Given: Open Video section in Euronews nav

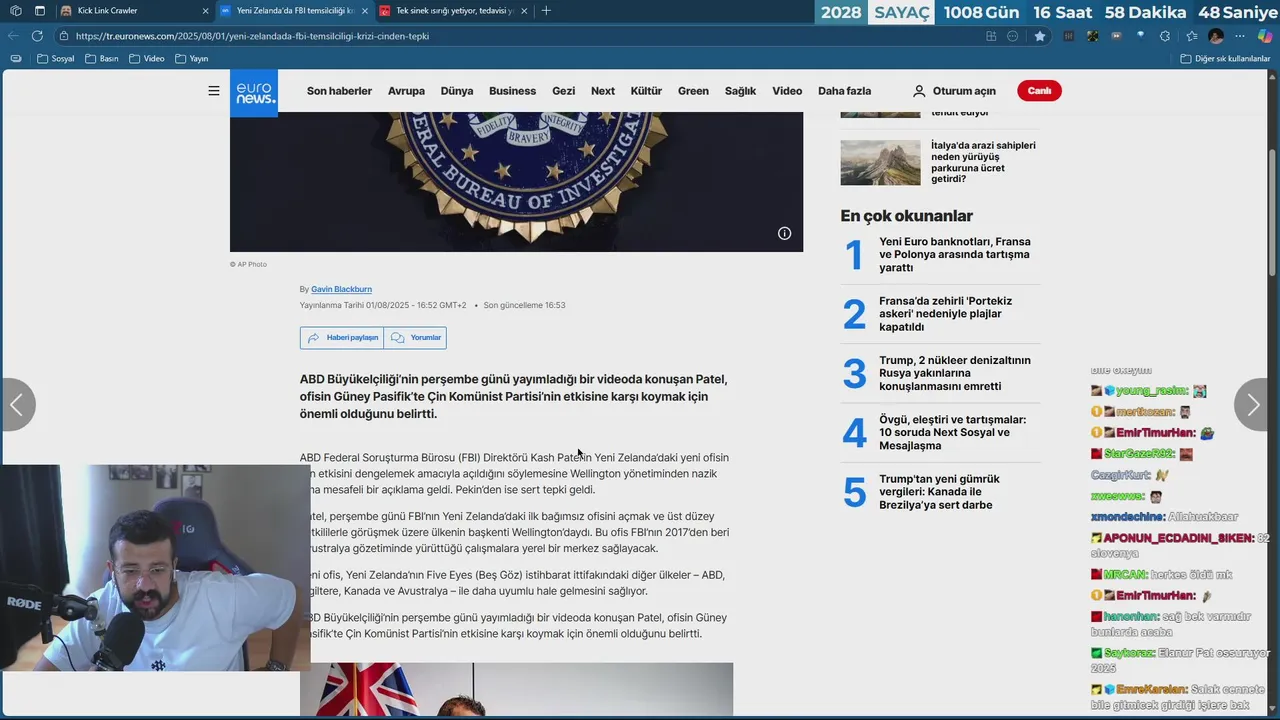Looking at the screenshot, I should pyautogui.click(x=787, y=91).
